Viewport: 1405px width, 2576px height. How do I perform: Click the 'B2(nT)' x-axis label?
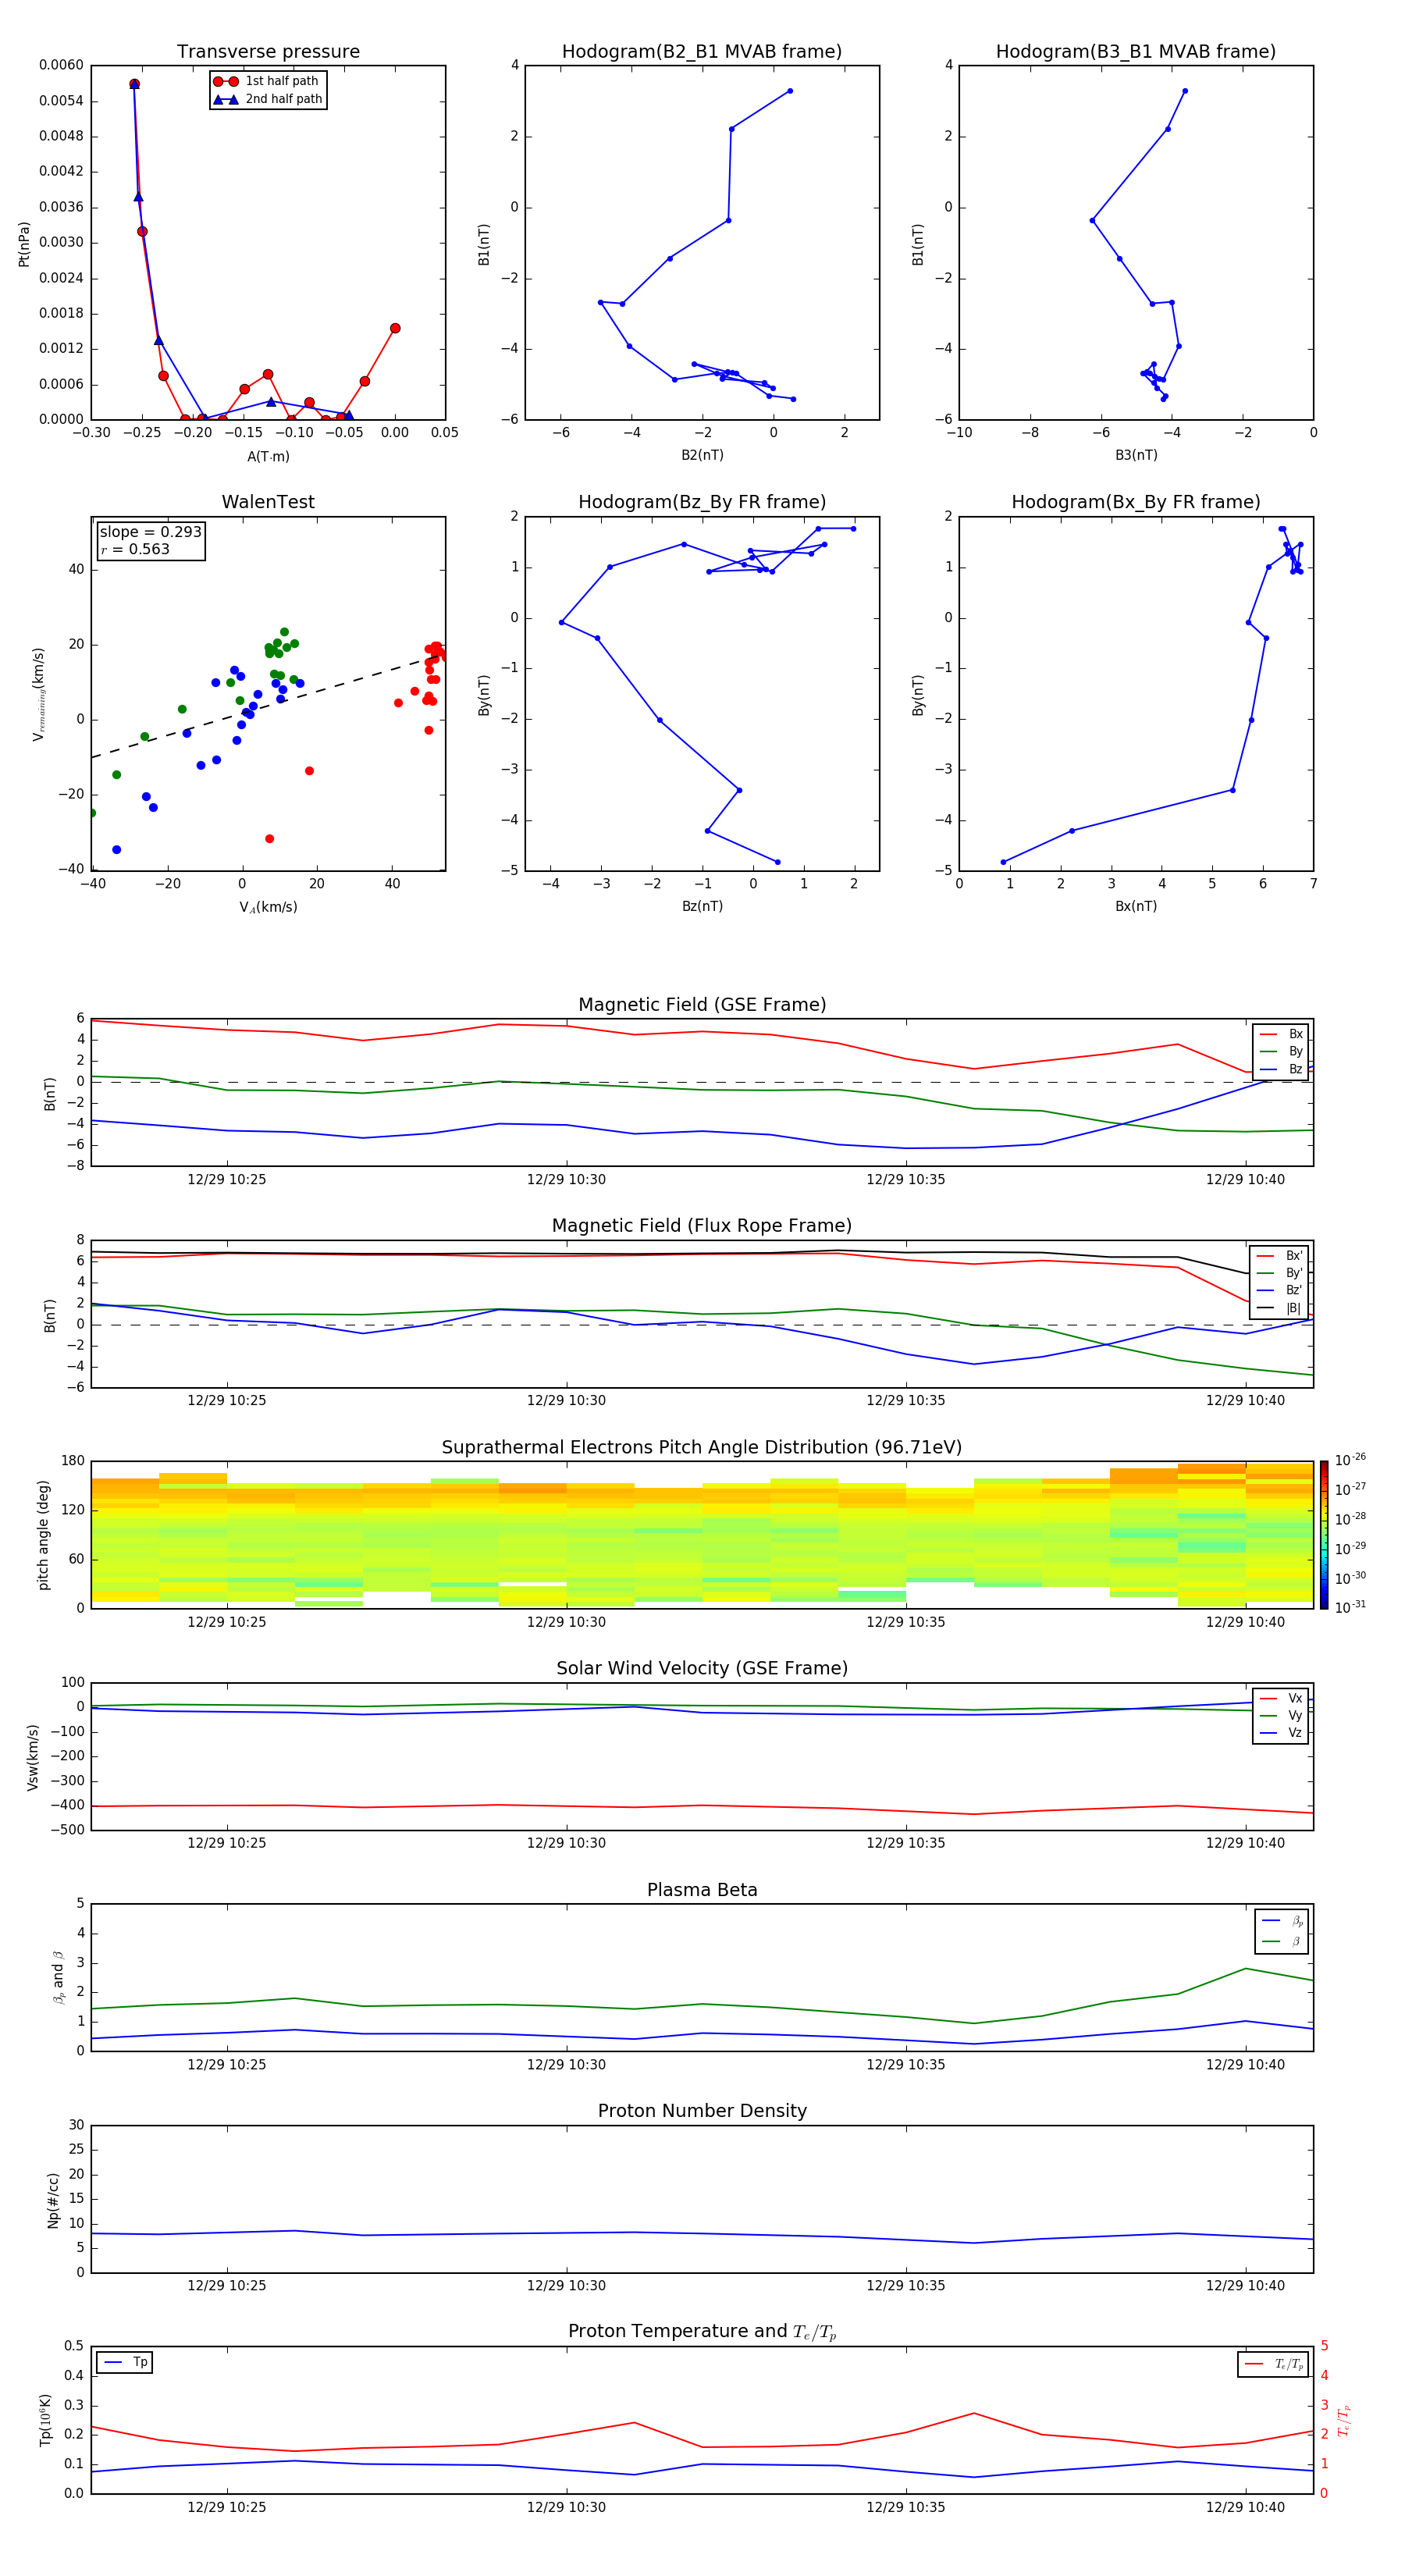point(702,455)
